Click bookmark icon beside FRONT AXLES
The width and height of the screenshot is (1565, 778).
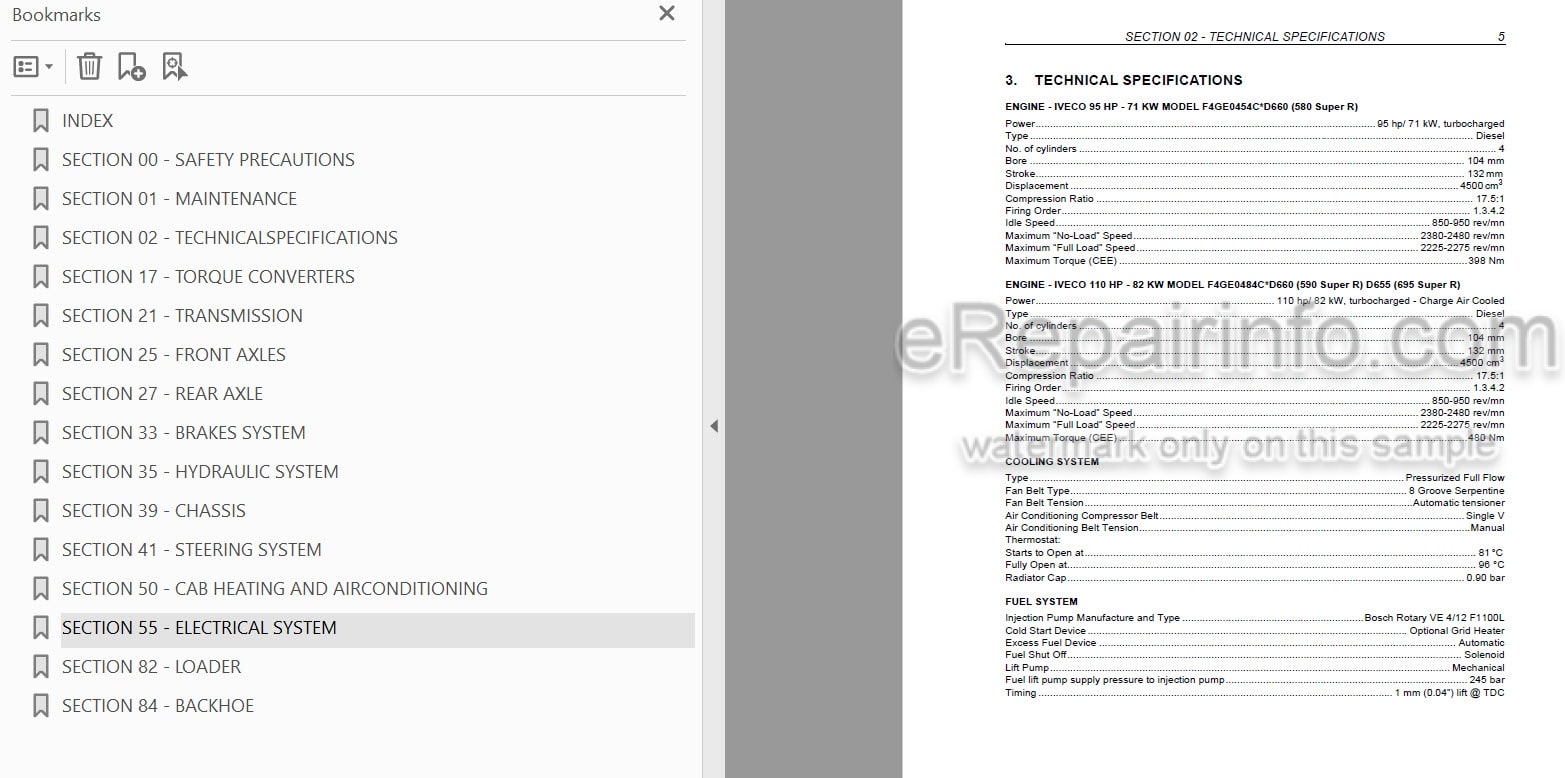(x=41, y=355)
